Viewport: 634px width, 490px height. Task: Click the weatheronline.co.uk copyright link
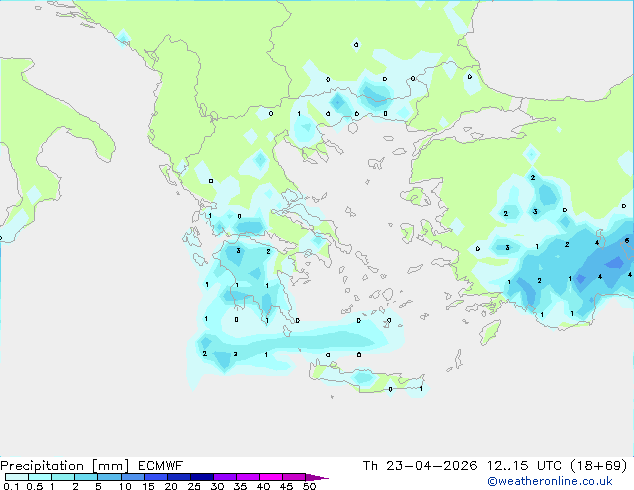[x=550, y=481]
